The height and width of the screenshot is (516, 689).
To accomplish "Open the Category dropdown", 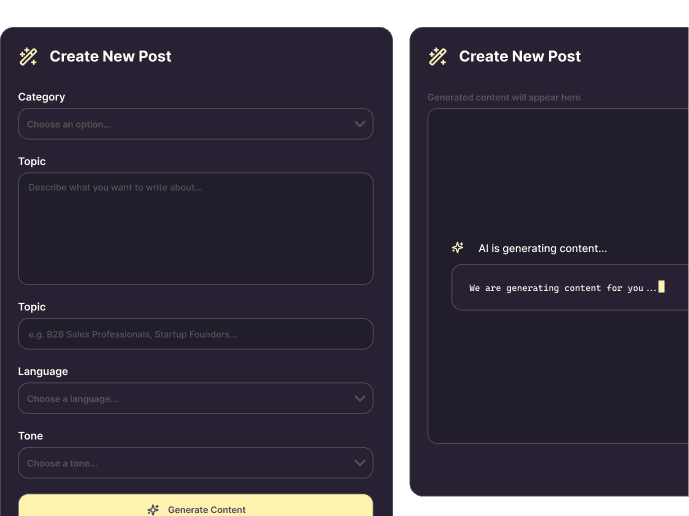I will click(x=196, y=124).
